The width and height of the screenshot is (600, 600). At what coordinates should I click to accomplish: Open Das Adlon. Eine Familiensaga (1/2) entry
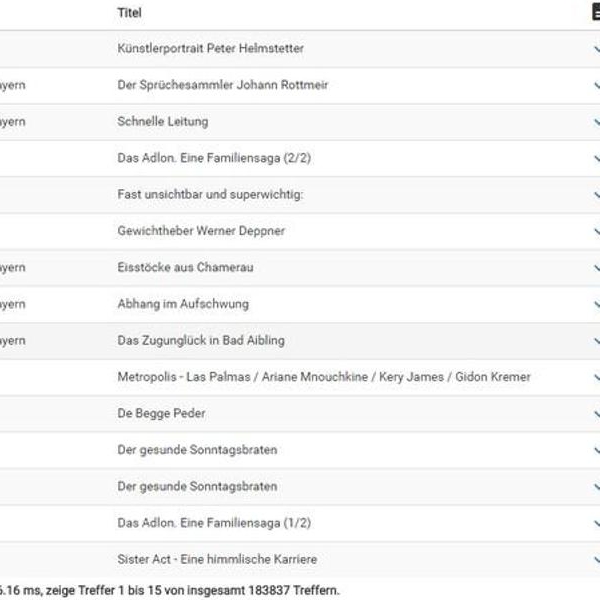[x=214, y=523]
